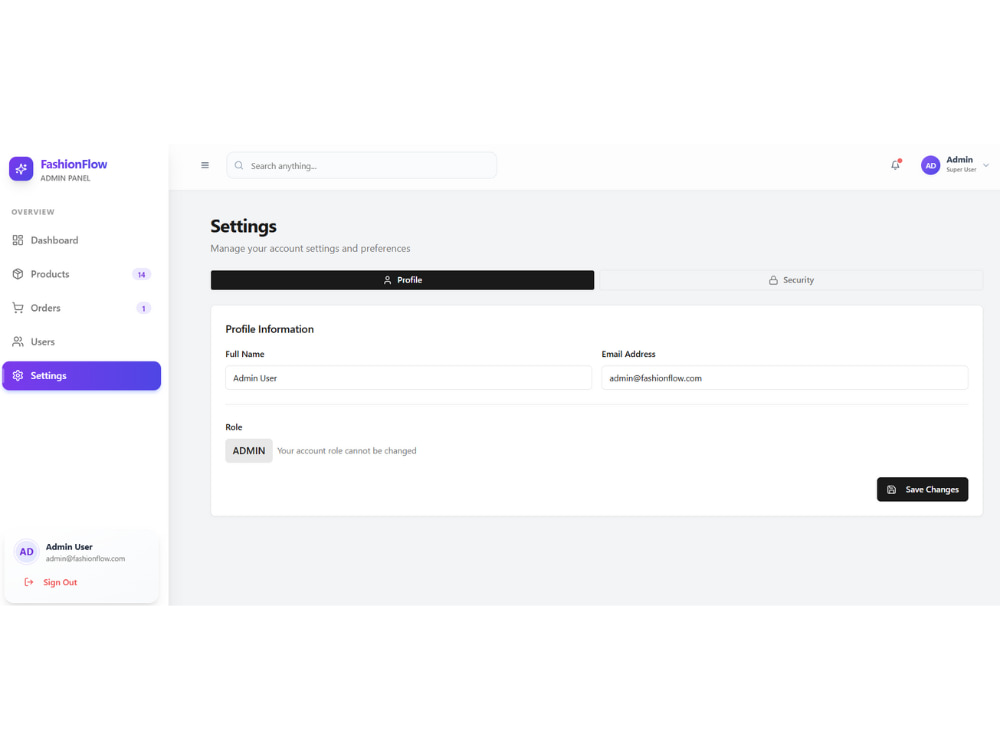Click the Settings gear icon
Screen dimensions: 1000x750
(x=18, y=376)
